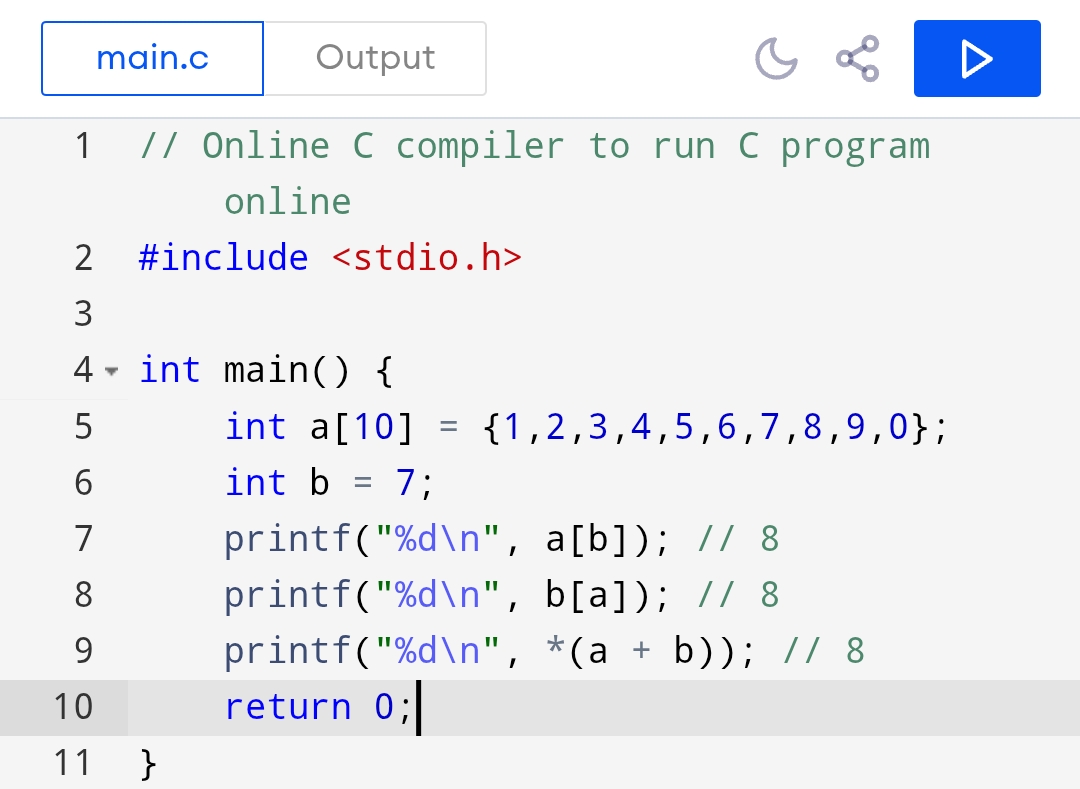Toggle dark mode with moon icon
Screen dimensions: 1080x789
tap(776, 59)
